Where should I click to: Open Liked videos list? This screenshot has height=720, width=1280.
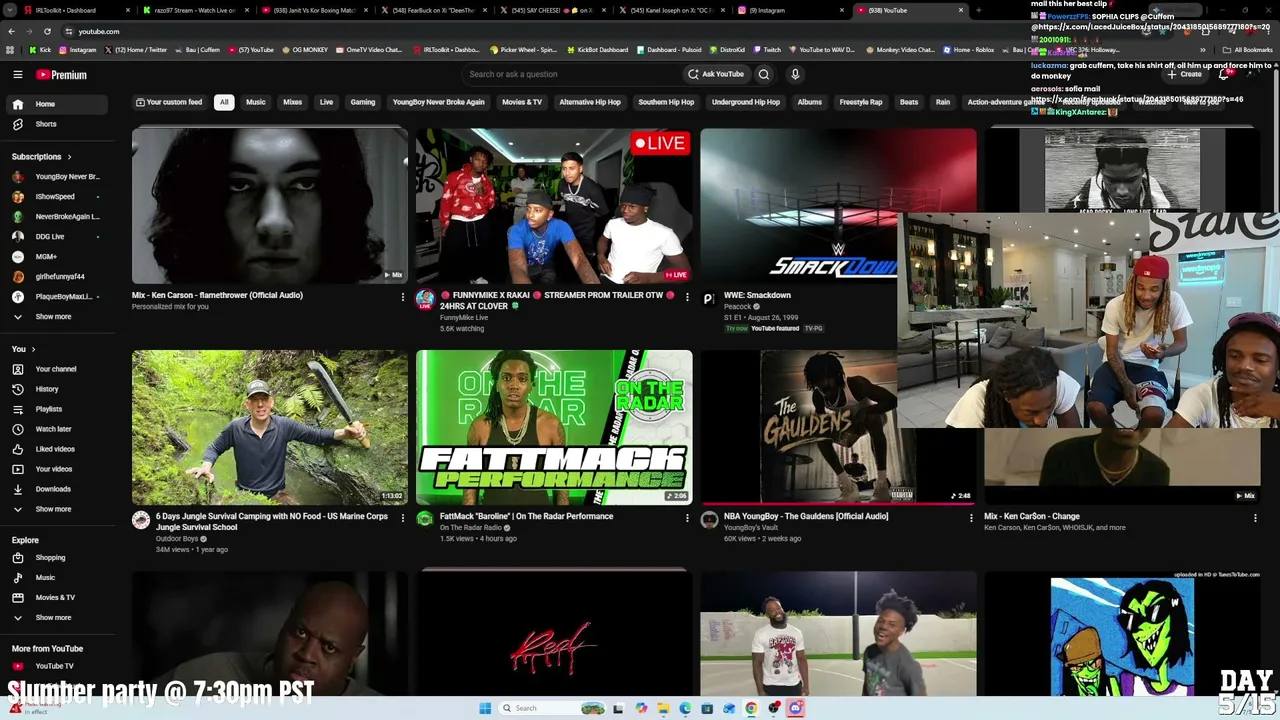point(56,449)
